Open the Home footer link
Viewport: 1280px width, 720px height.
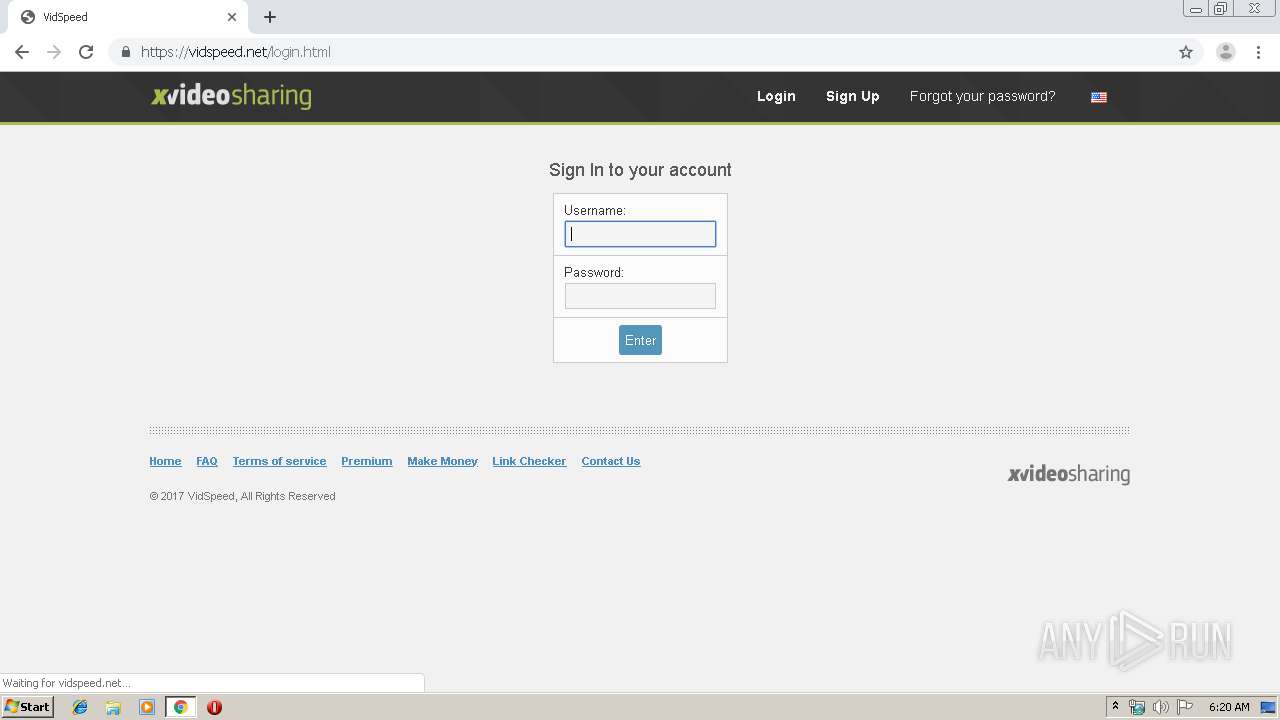point(165,461)
